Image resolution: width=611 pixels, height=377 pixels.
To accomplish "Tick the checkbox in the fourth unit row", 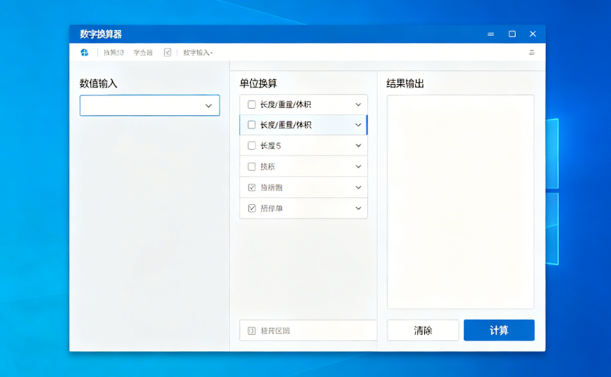I will [x=252, y=167].
